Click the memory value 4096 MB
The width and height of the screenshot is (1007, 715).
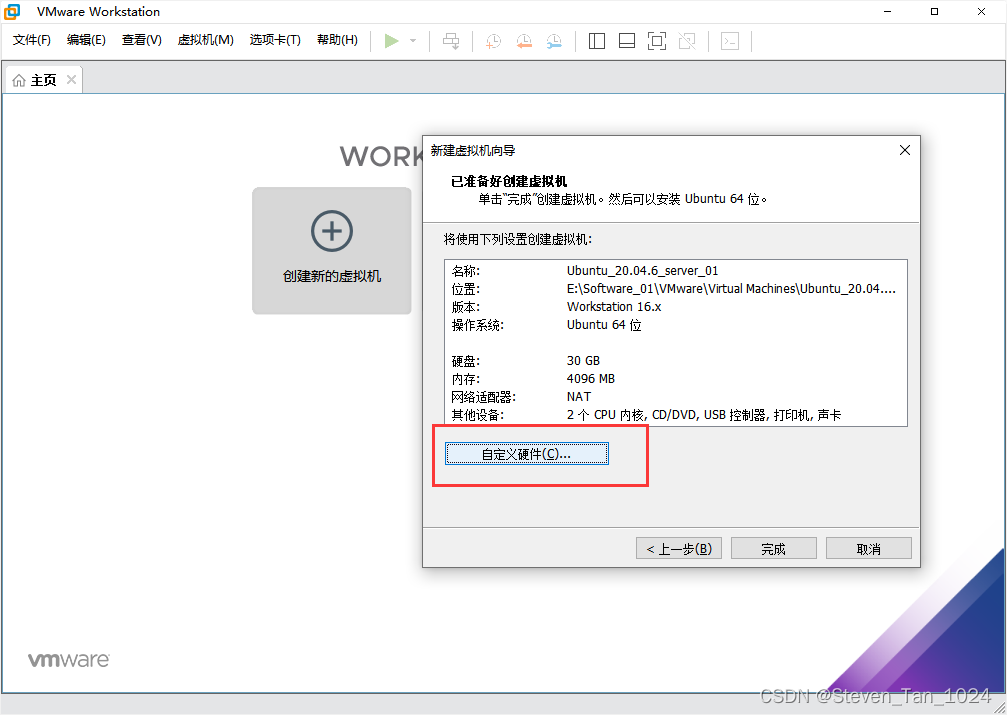click(x=591, y=378)
